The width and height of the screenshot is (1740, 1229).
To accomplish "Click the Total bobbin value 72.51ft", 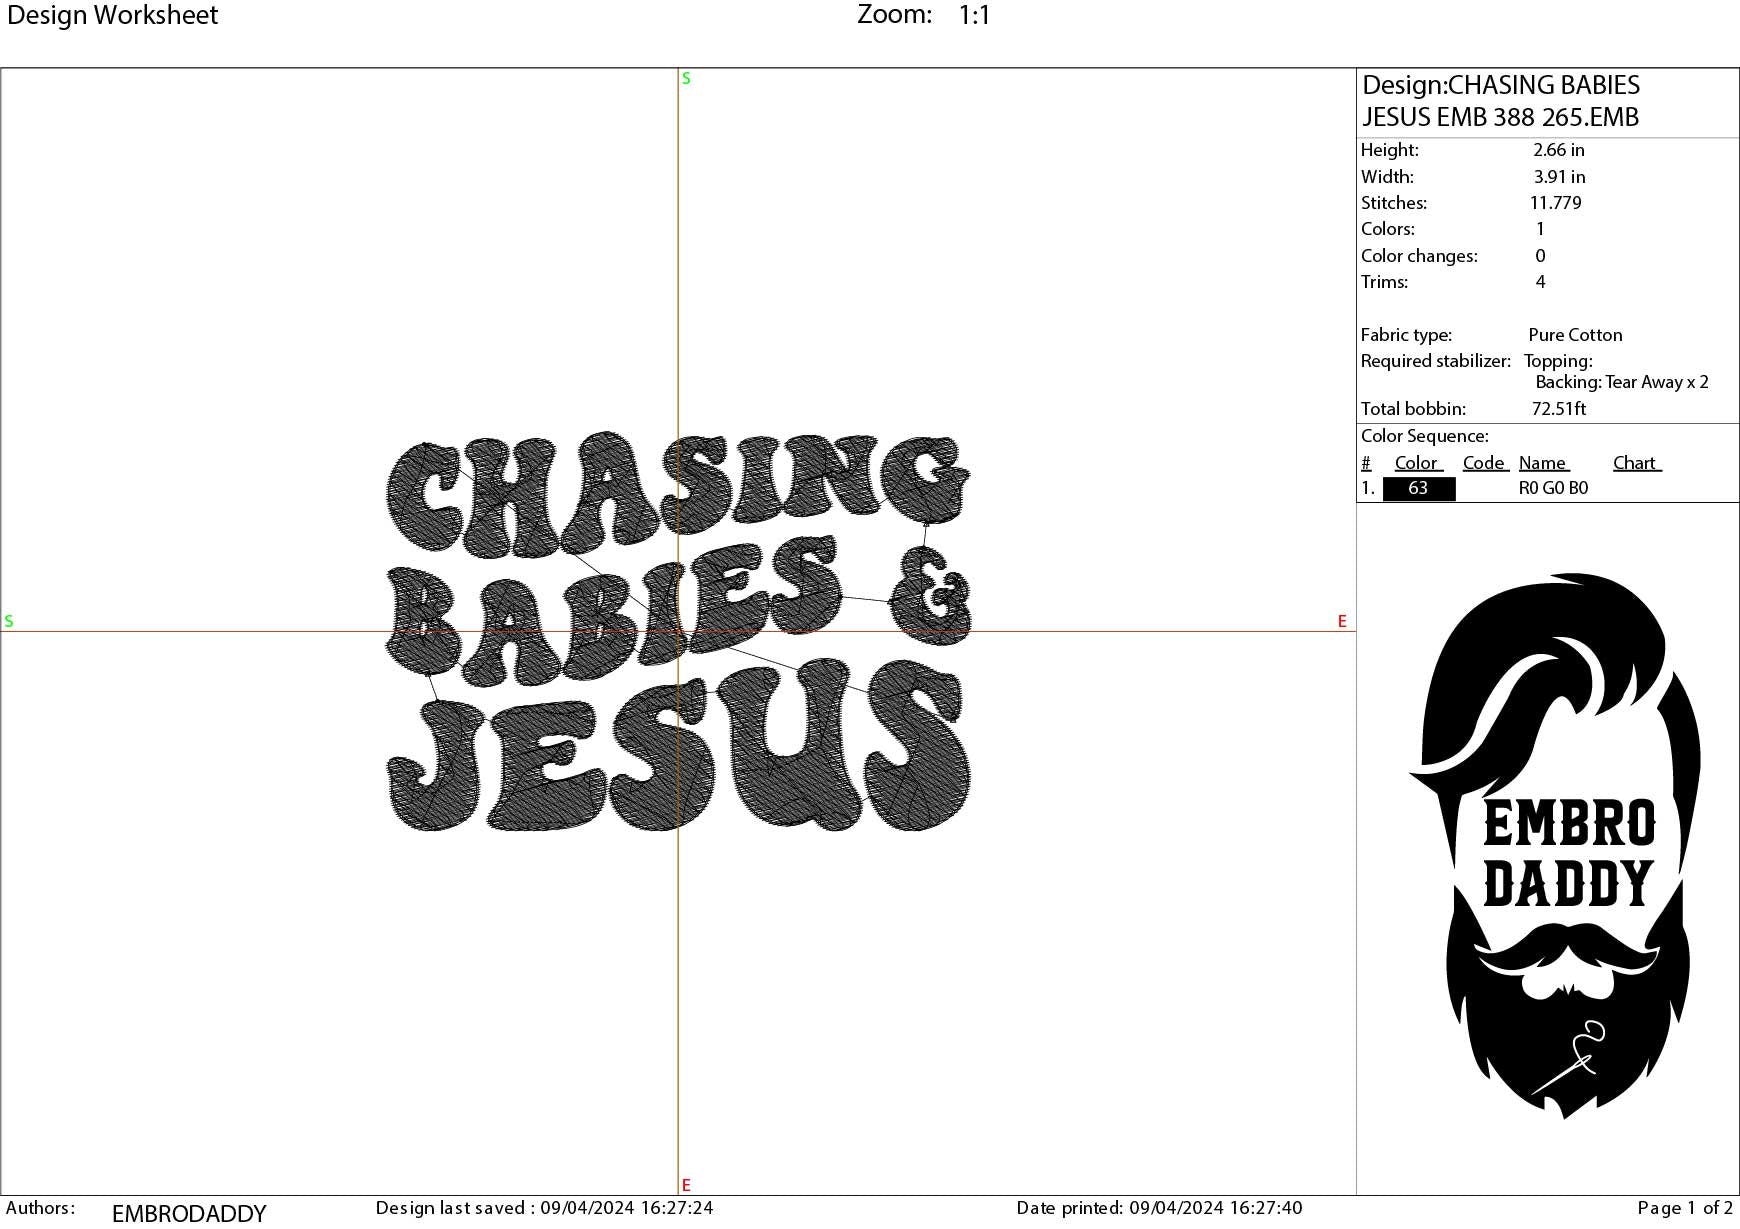I will click(1559, 409).
